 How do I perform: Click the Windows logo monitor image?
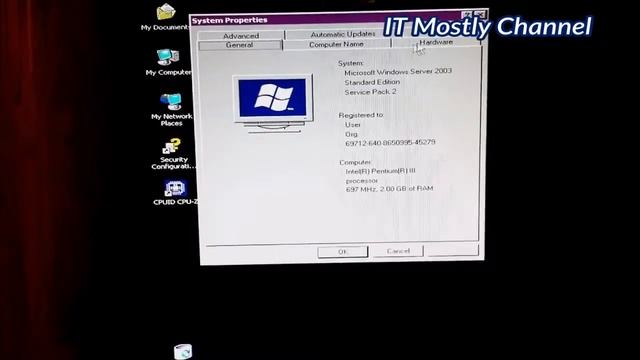click(x=273, y=104)
